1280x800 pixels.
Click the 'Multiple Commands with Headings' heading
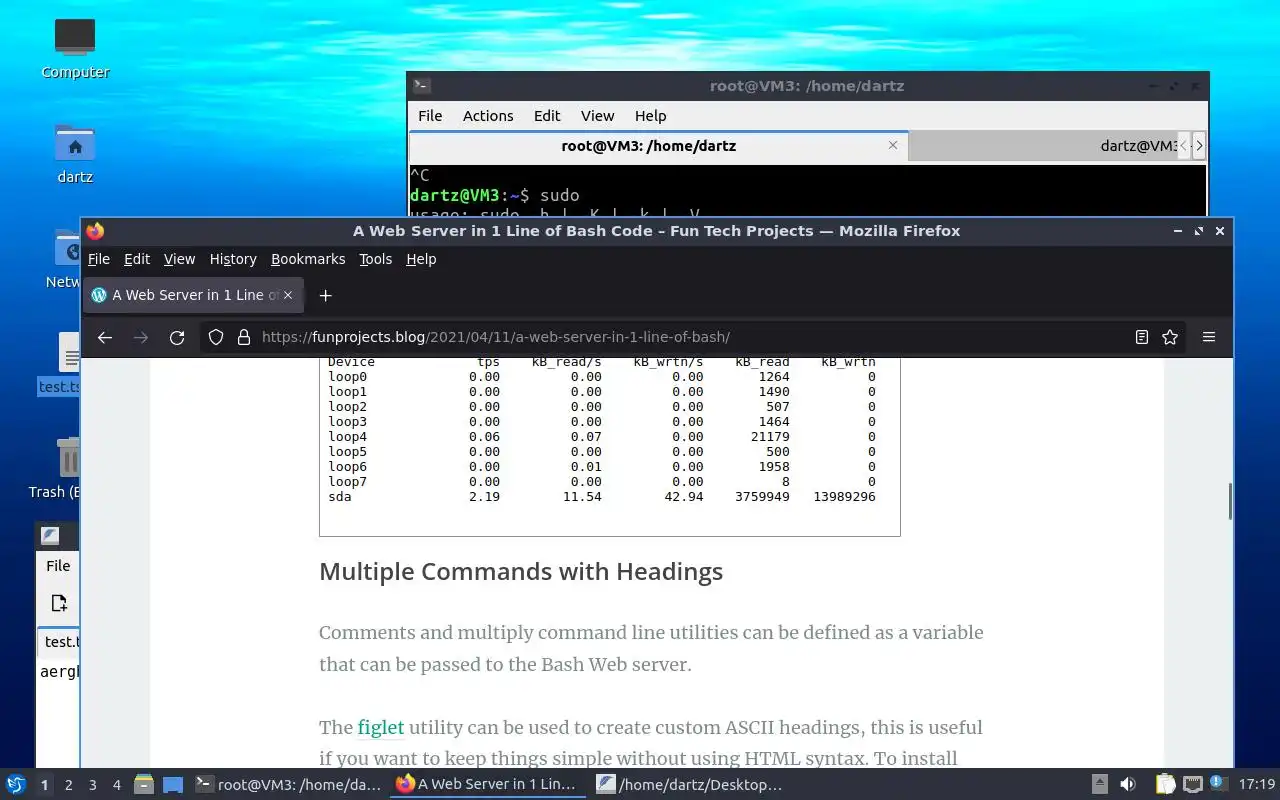pos(521,572)
